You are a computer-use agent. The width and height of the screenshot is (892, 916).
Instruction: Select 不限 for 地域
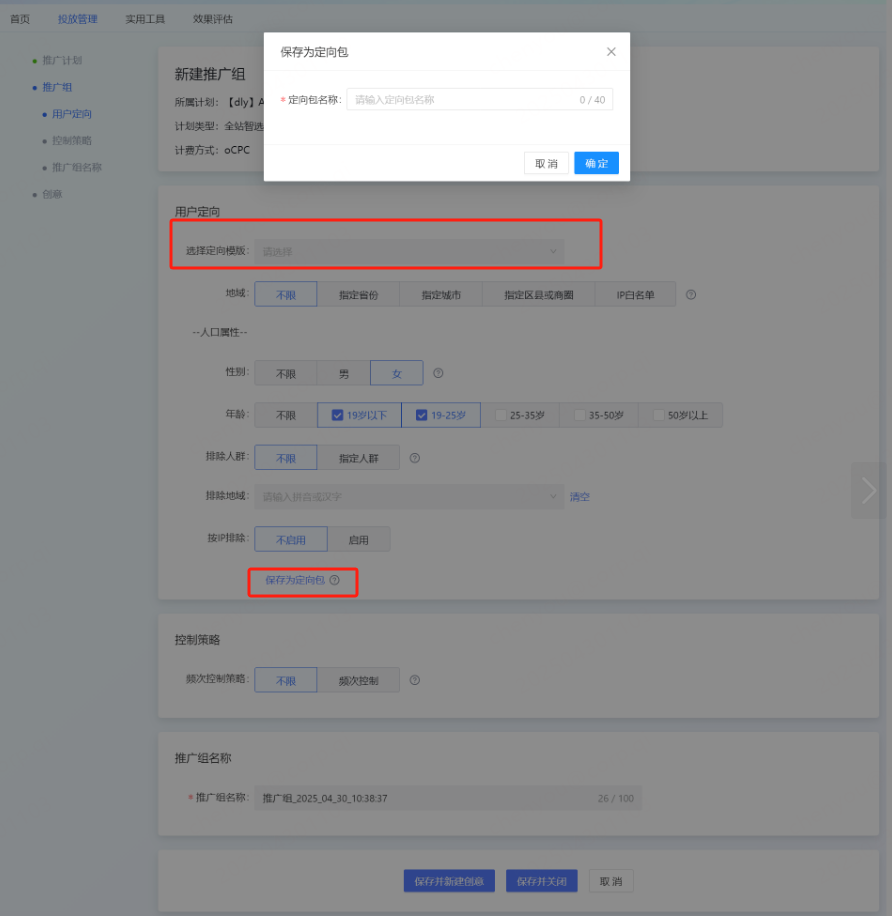(286, 294)
